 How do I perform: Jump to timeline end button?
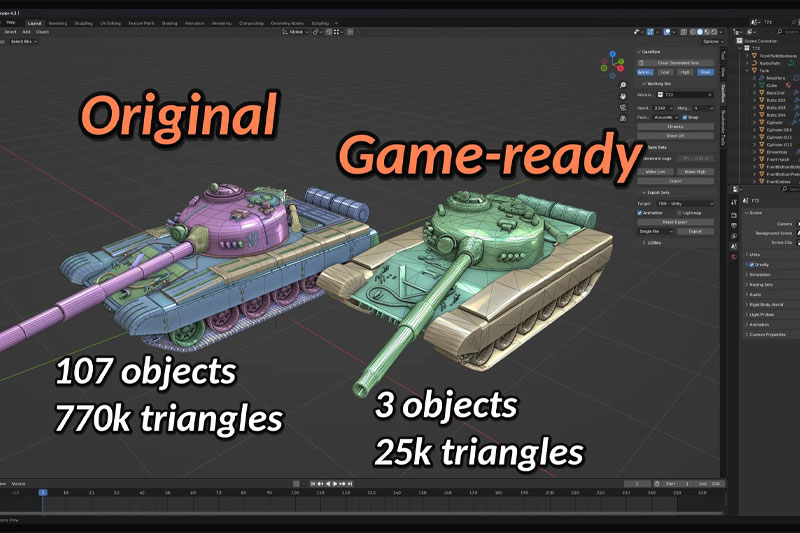pos(350,484)
